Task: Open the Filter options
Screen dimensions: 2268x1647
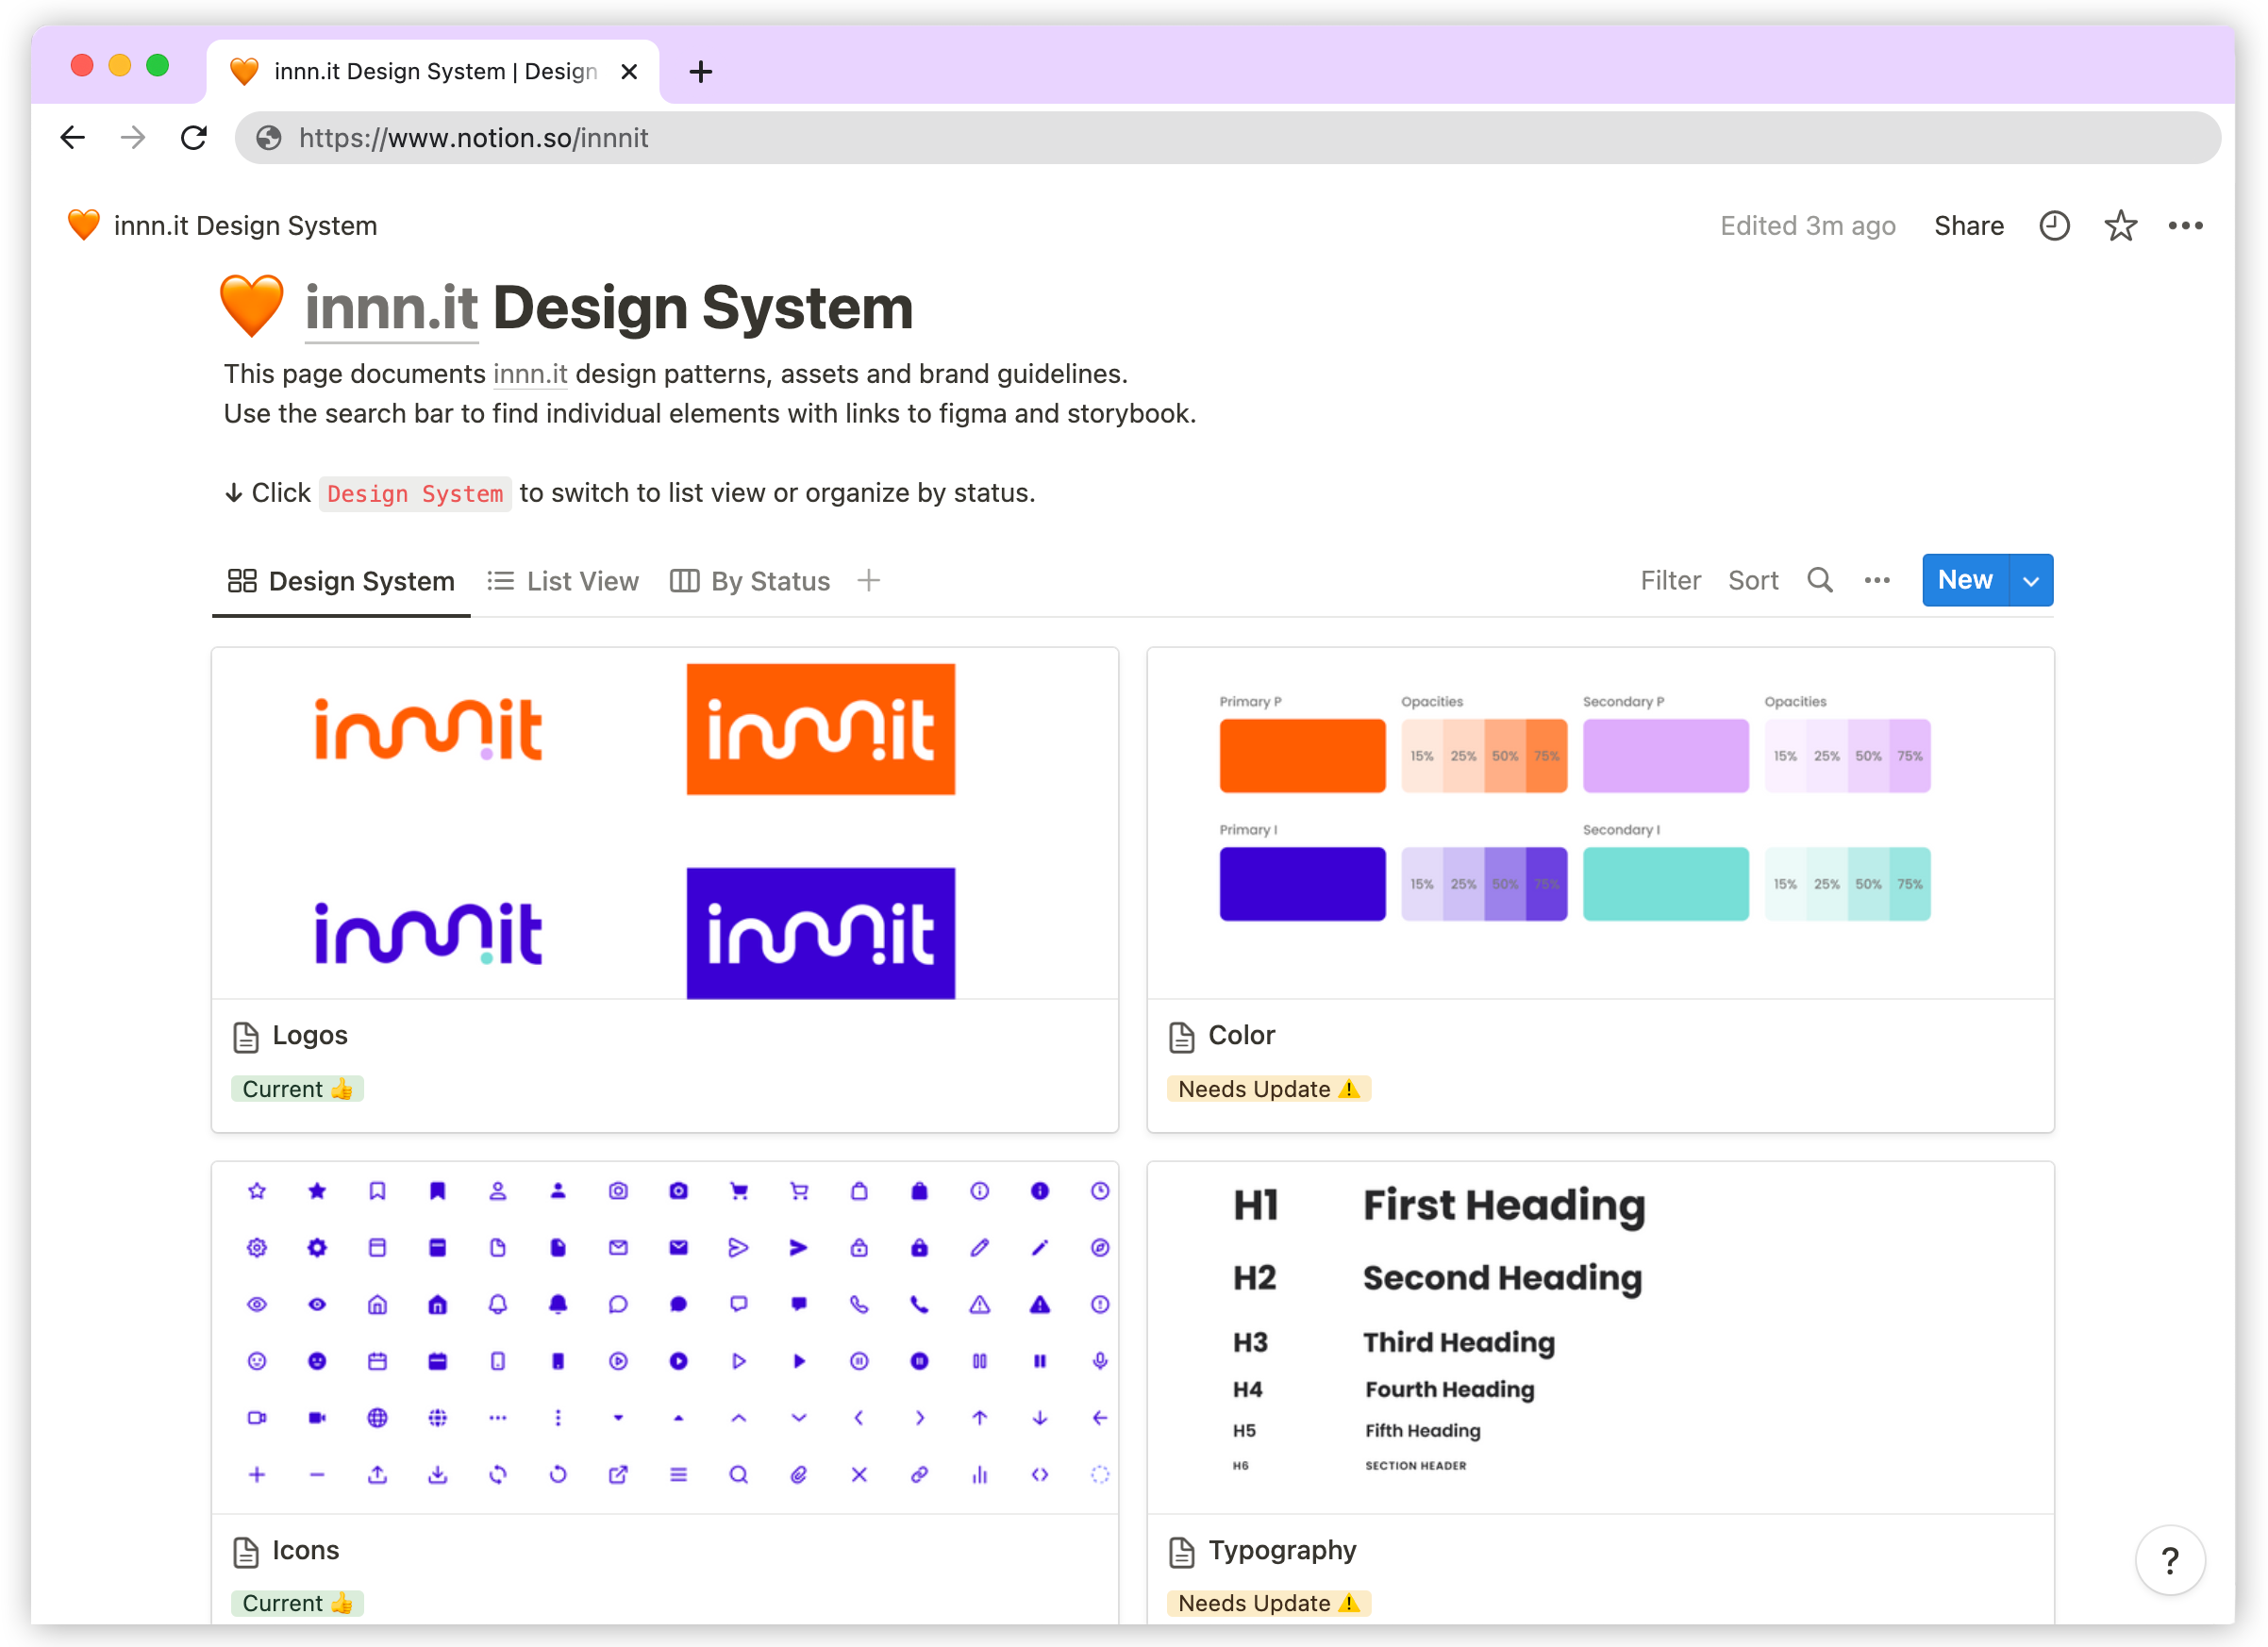Action: pos(1669,580)
